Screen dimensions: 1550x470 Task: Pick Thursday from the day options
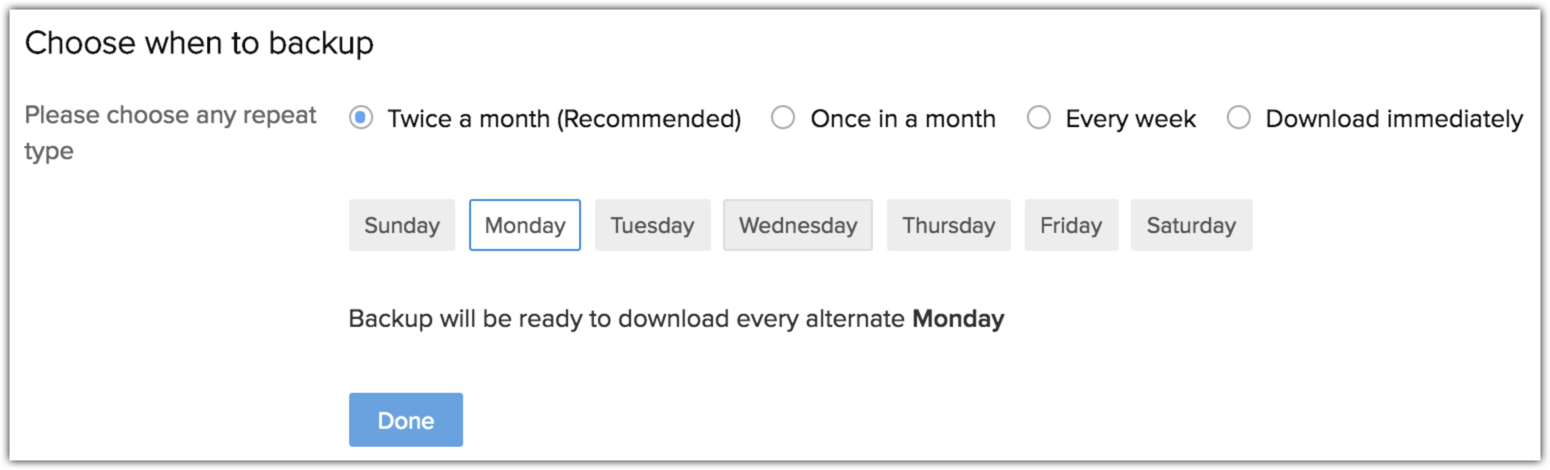coord(948,225)
